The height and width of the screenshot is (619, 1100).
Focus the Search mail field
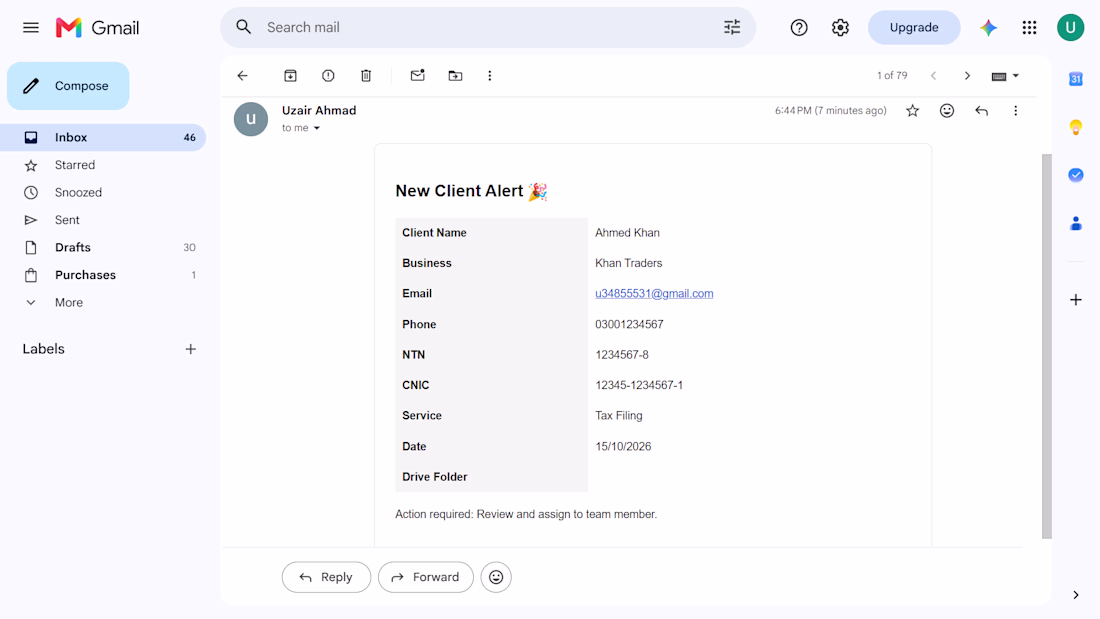[x=488, y=27]
